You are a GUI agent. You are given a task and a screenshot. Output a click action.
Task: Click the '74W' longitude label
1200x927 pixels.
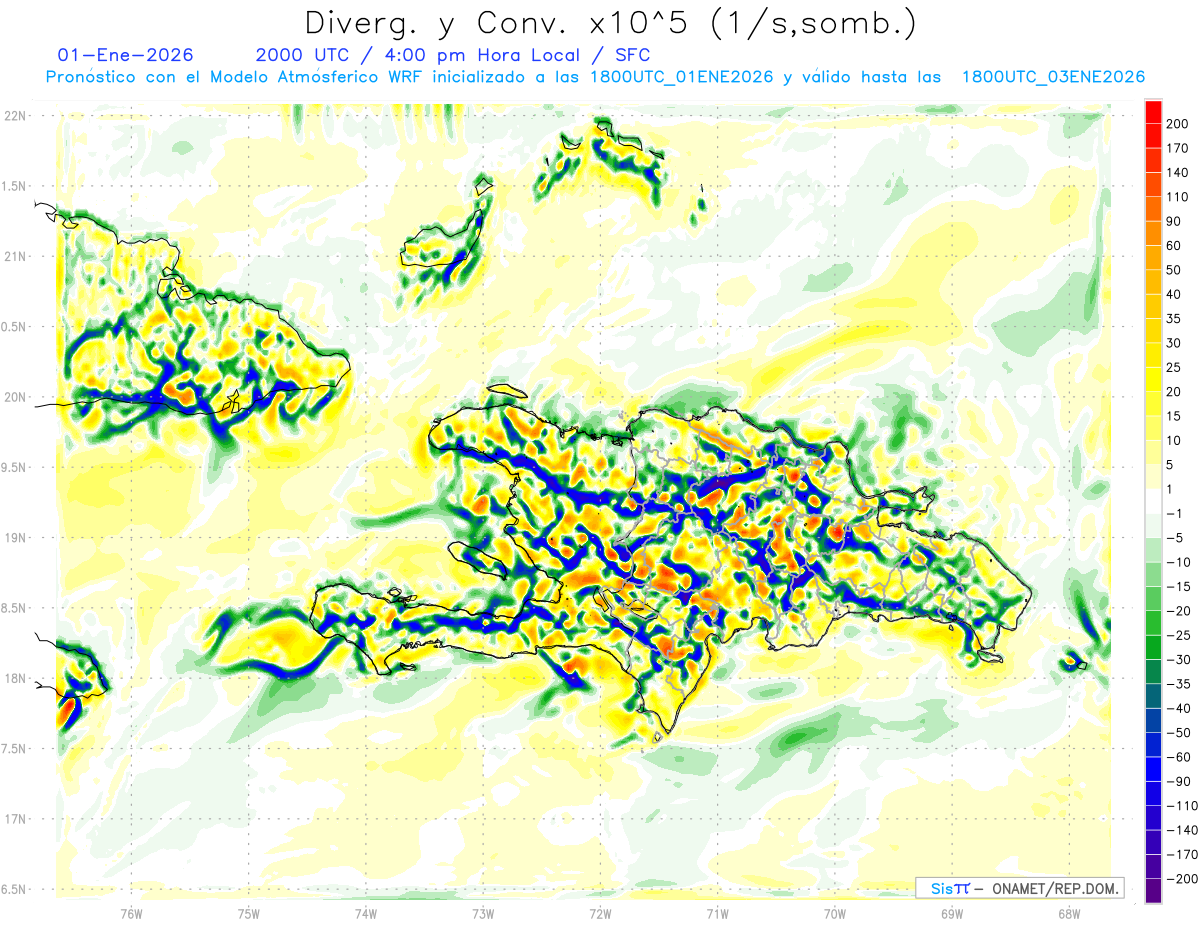366,914
